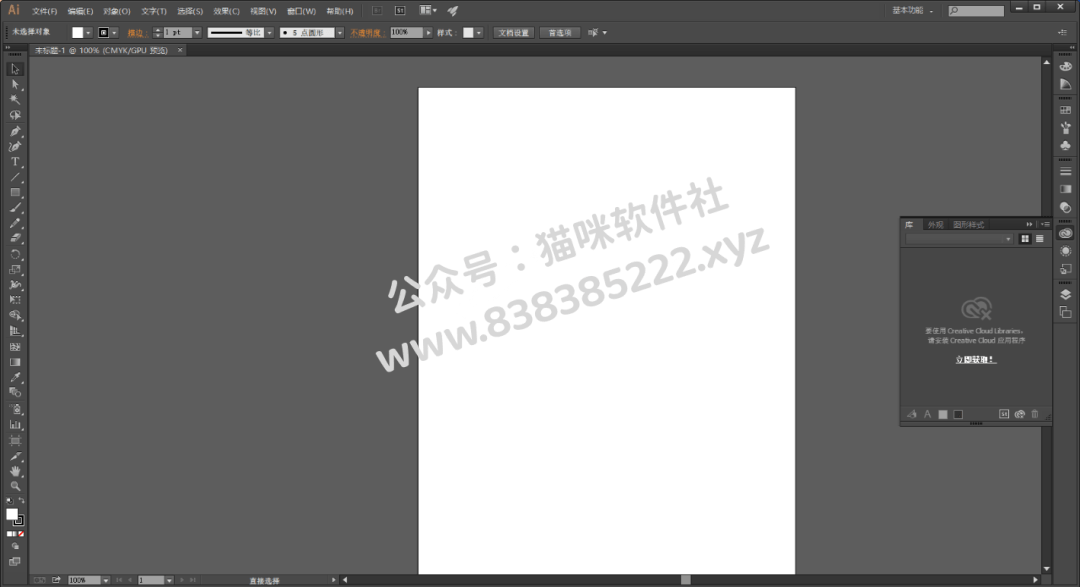Screen dimensions: 1080x587
Task: Click the opacity 100% input field
Action: pos(406,32)
